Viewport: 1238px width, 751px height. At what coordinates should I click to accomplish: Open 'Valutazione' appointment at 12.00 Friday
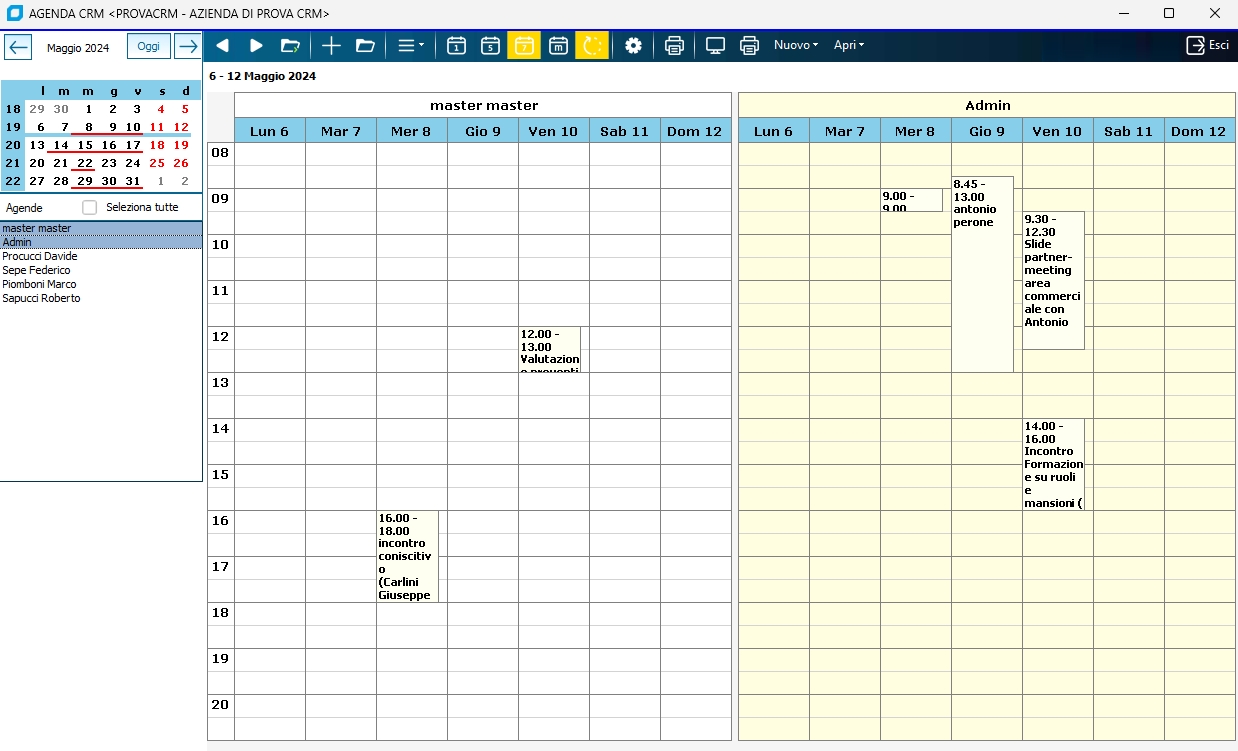[549, 349]
